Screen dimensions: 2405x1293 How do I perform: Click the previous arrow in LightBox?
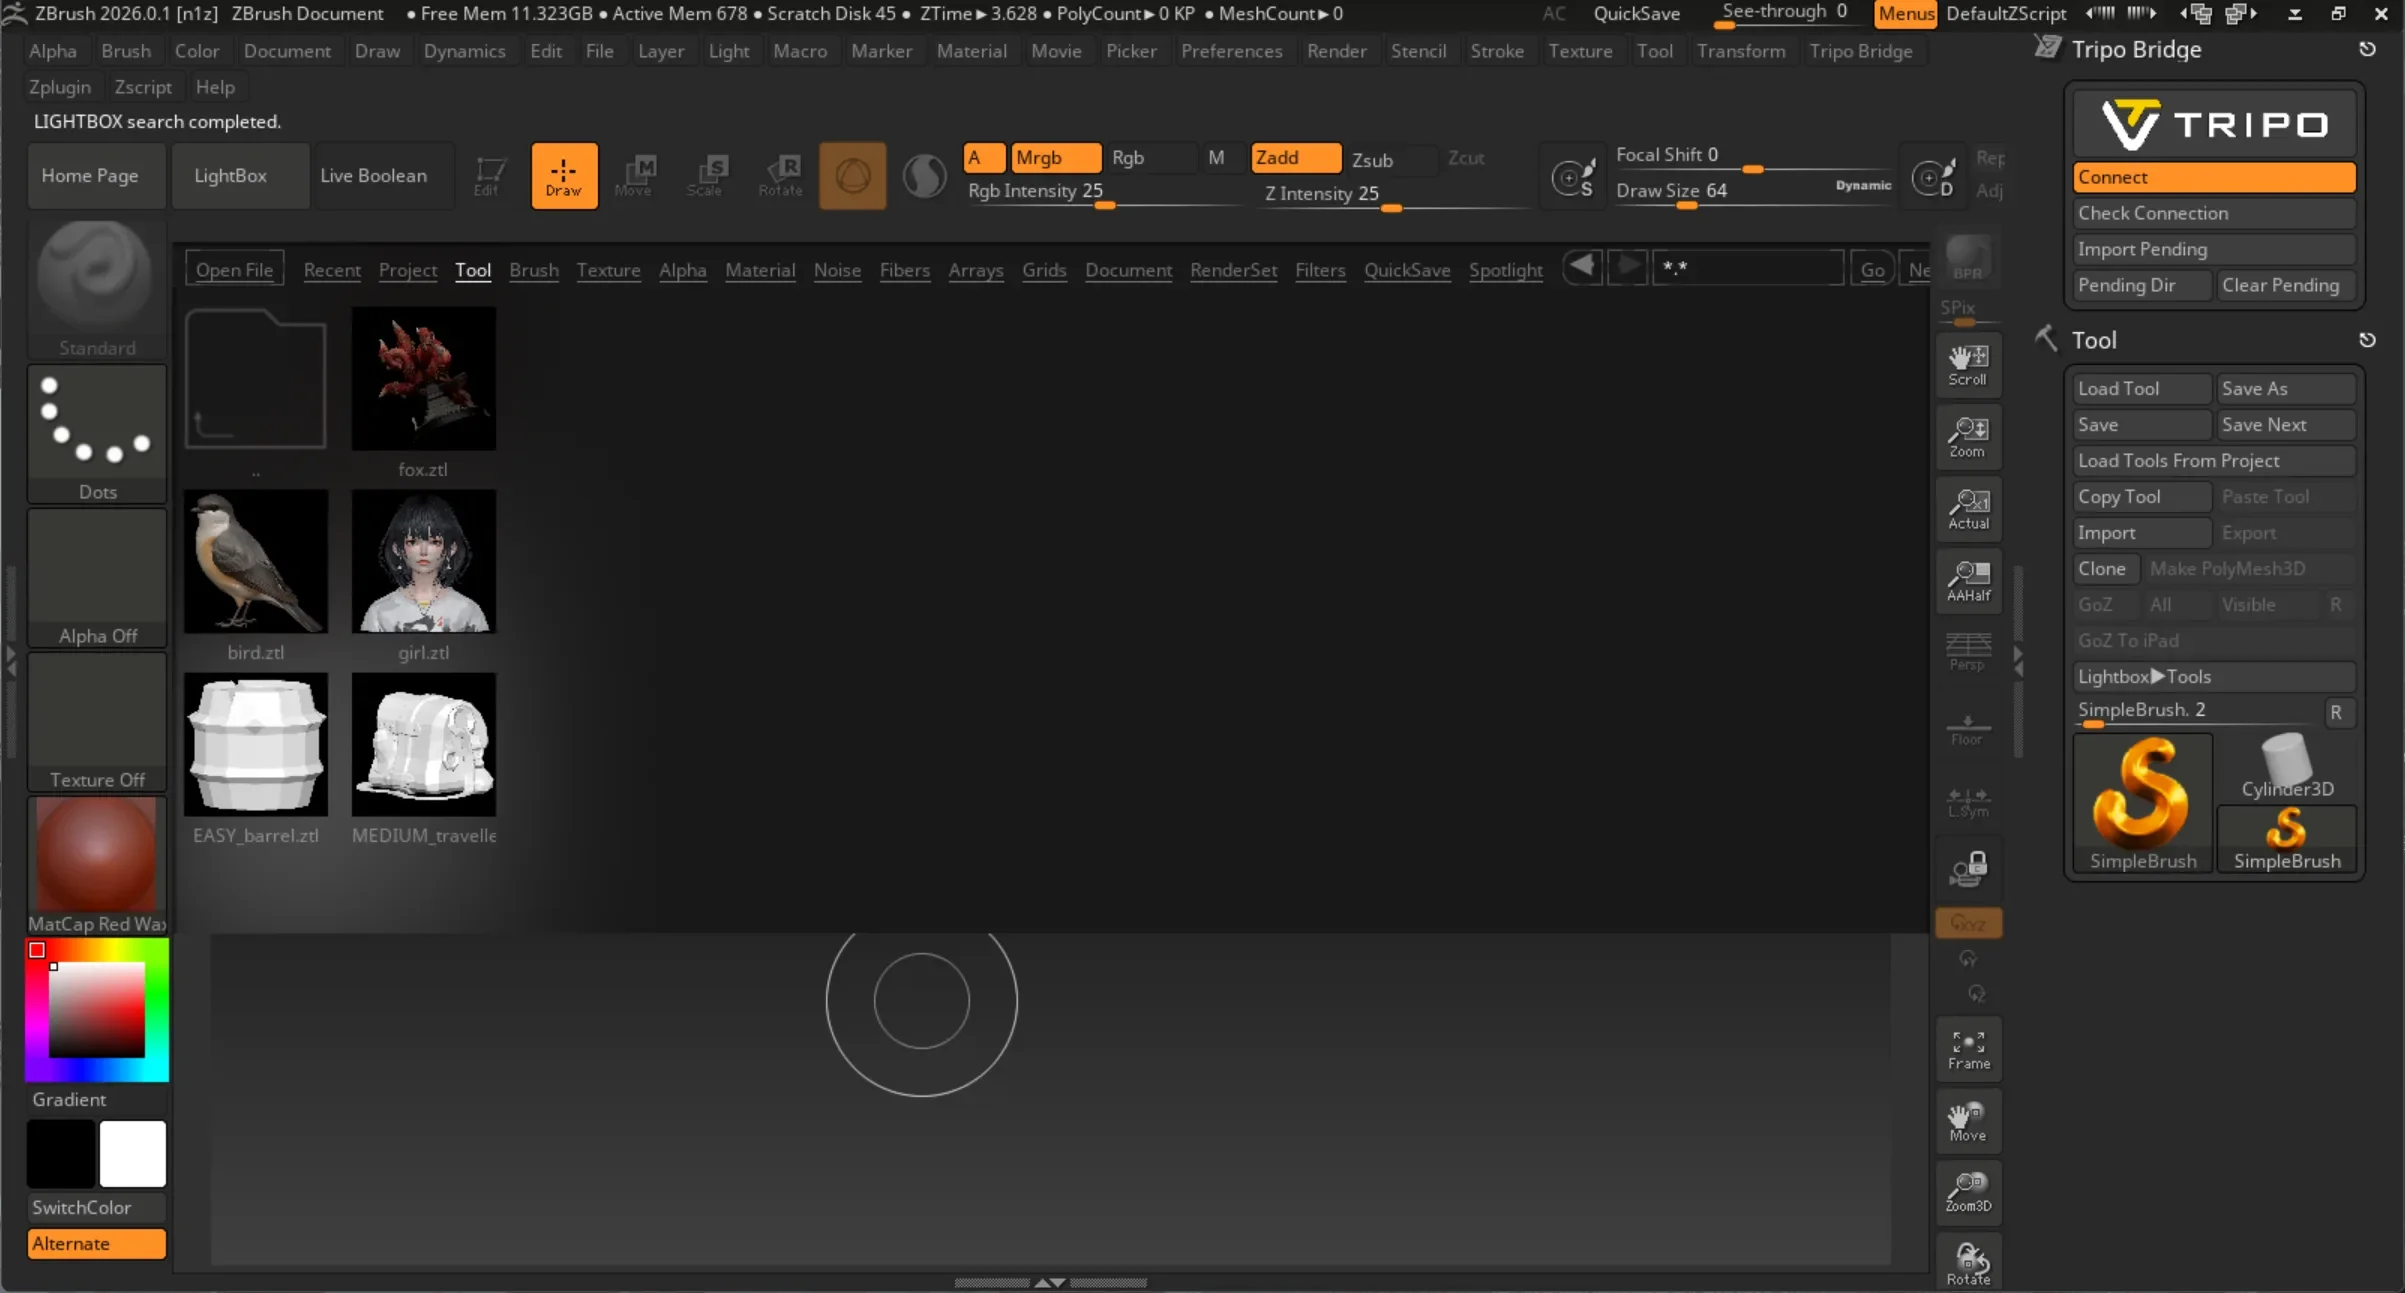point(1582,267)
